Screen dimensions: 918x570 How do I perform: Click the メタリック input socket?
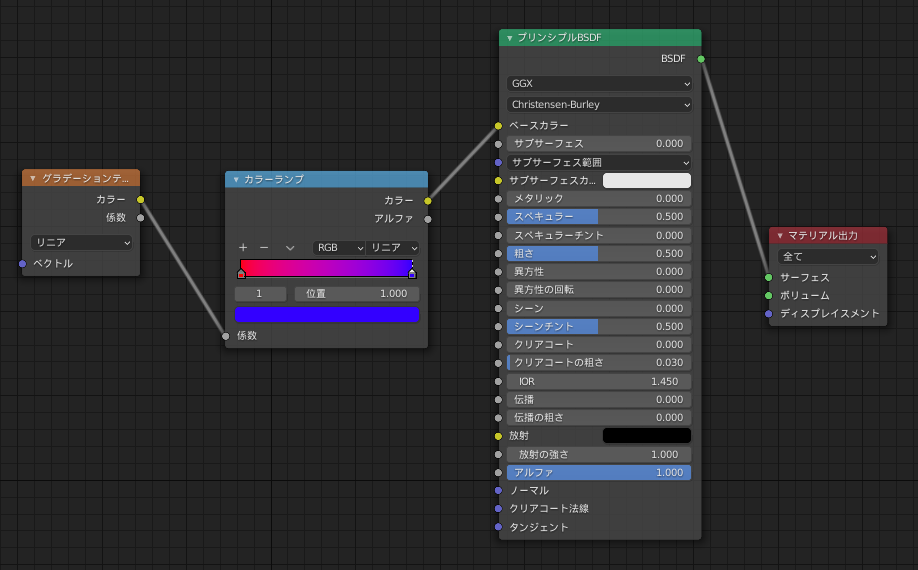(498, 199)
